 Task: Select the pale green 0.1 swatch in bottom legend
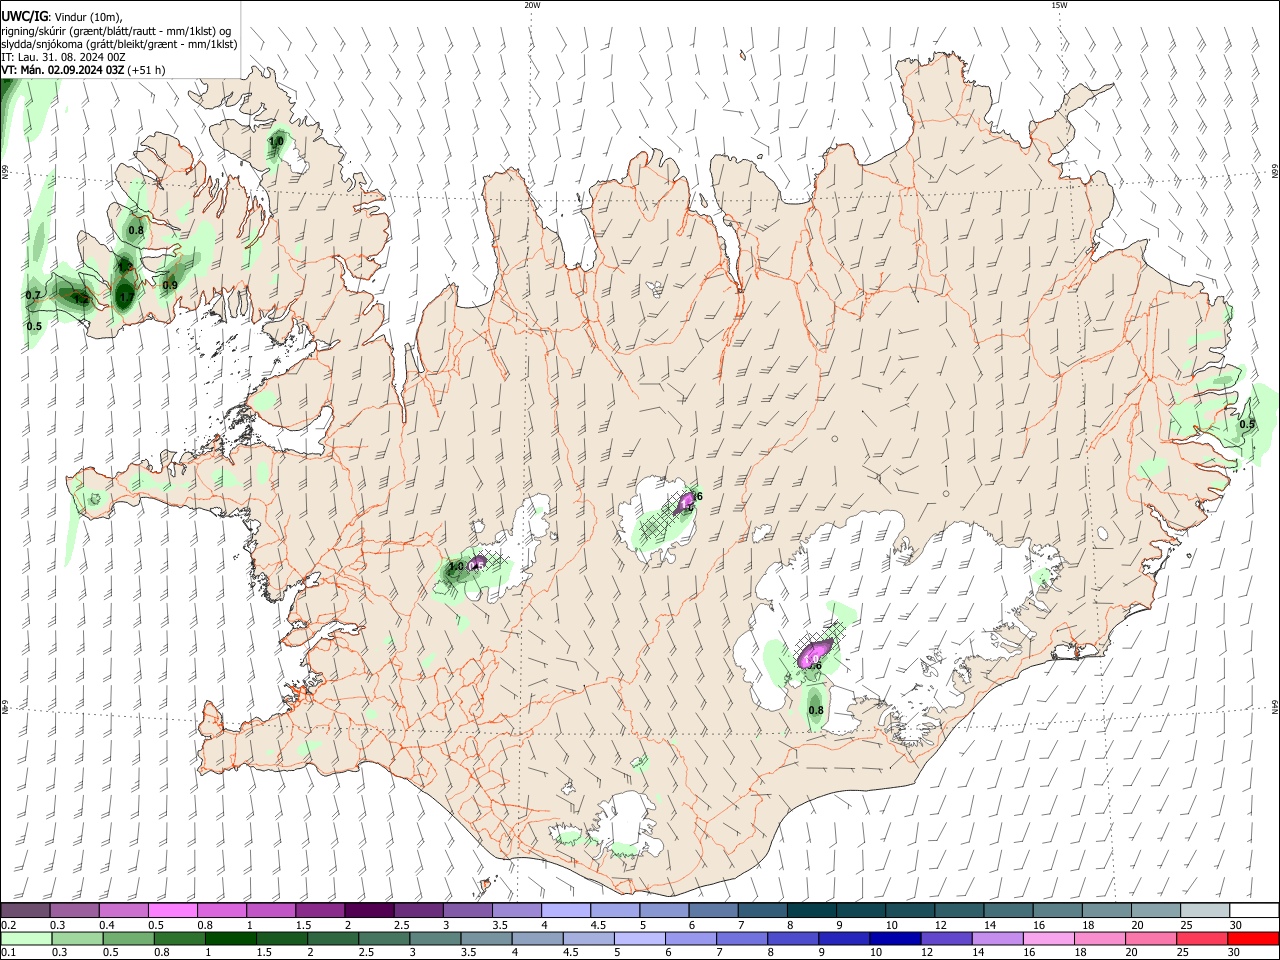tap(27, 938)
